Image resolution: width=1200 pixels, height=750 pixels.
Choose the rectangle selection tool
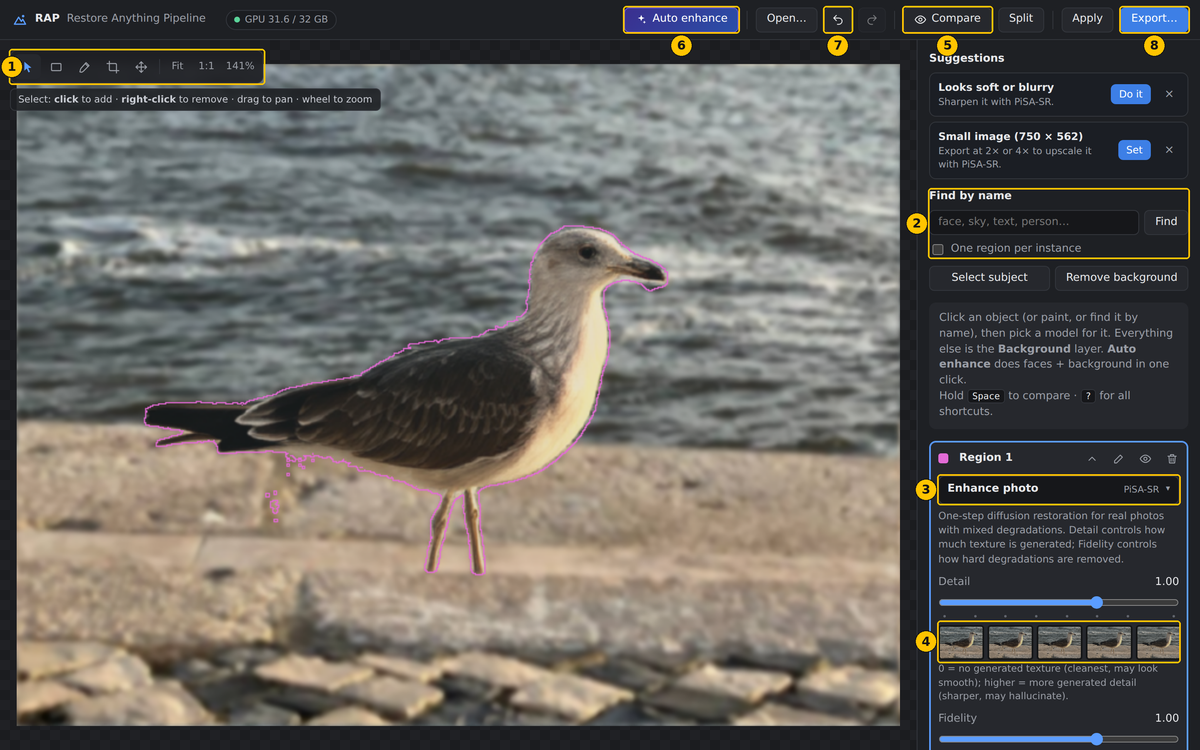click(x=56, y=67)
